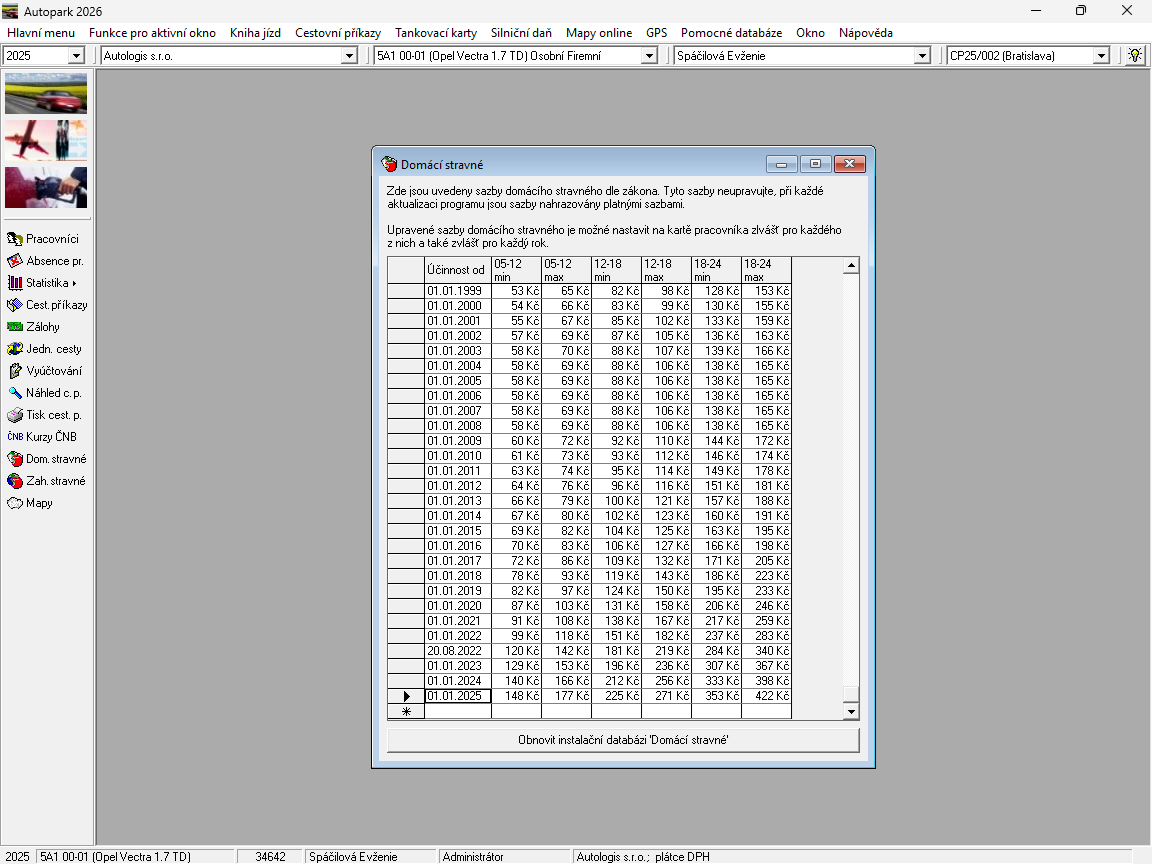Expand the Autologis s.r.o. company dropdown
The image size is (1152, 864).
click(349, 56)
